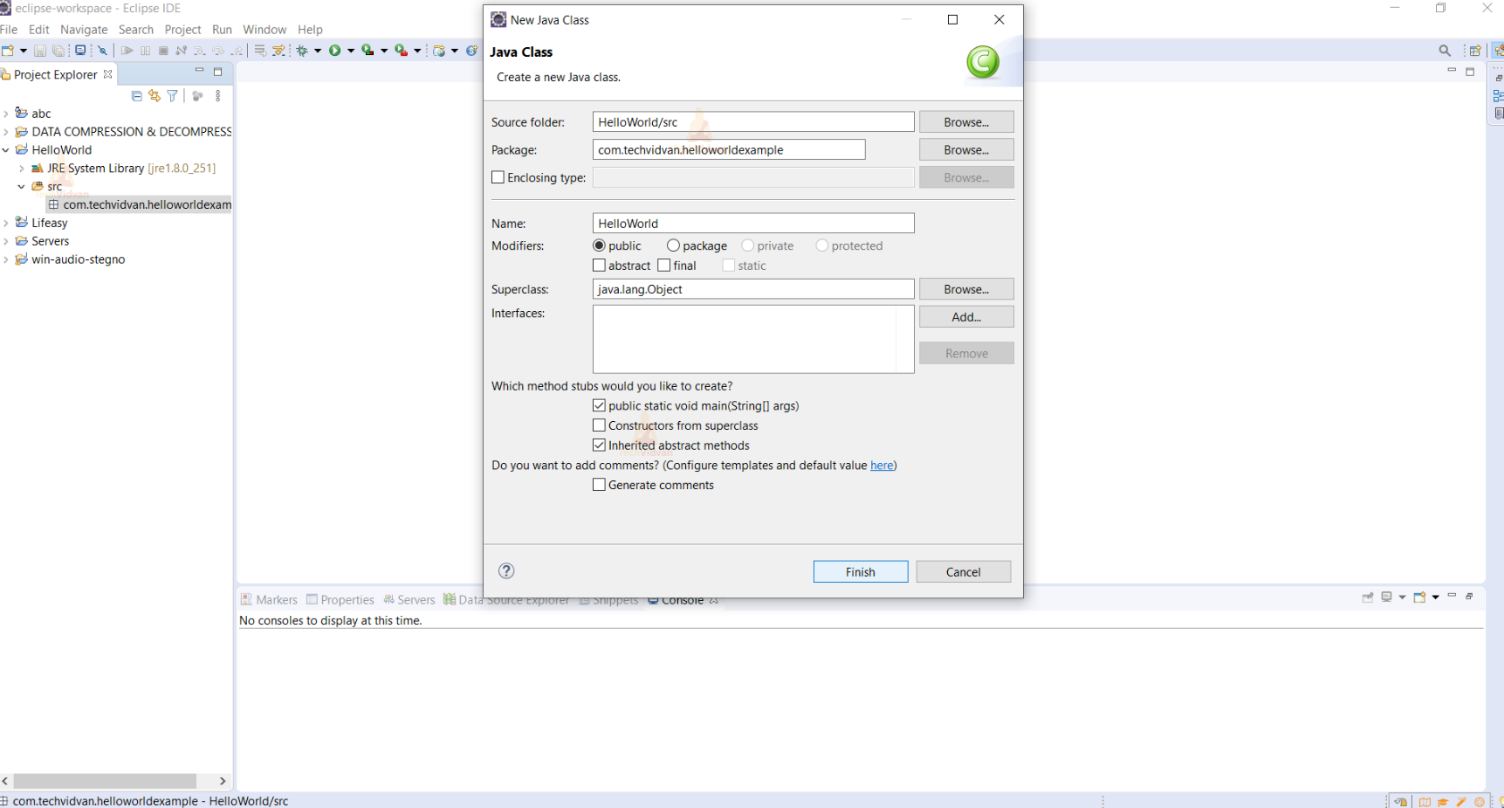Expand the Lifeasy project node

click(6, 223)
